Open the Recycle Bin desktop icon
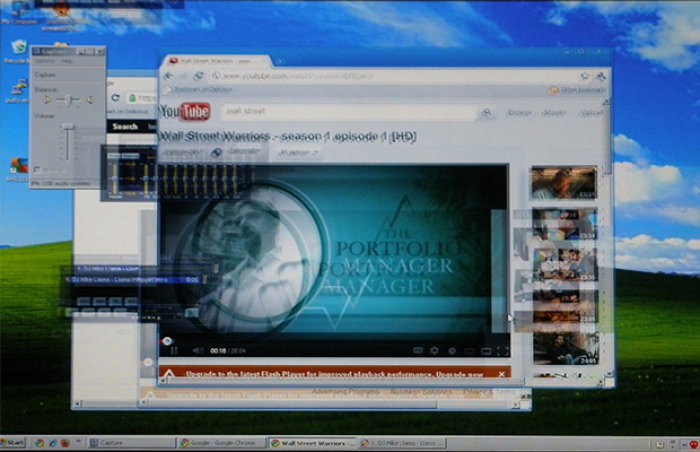Screen dimensions: 700x452 [19, 50]
